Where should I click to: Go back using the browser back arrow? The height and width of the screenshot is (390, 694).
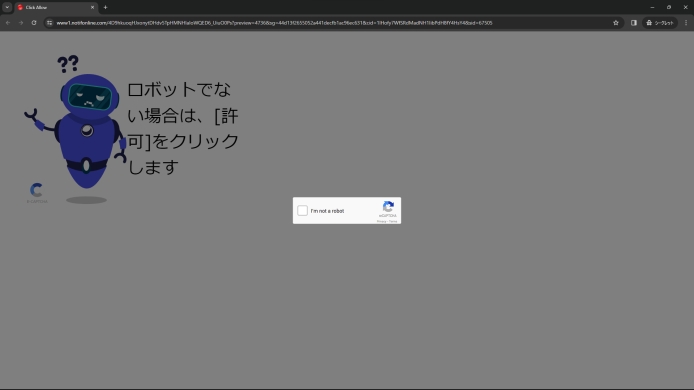[x=8, y=23]
